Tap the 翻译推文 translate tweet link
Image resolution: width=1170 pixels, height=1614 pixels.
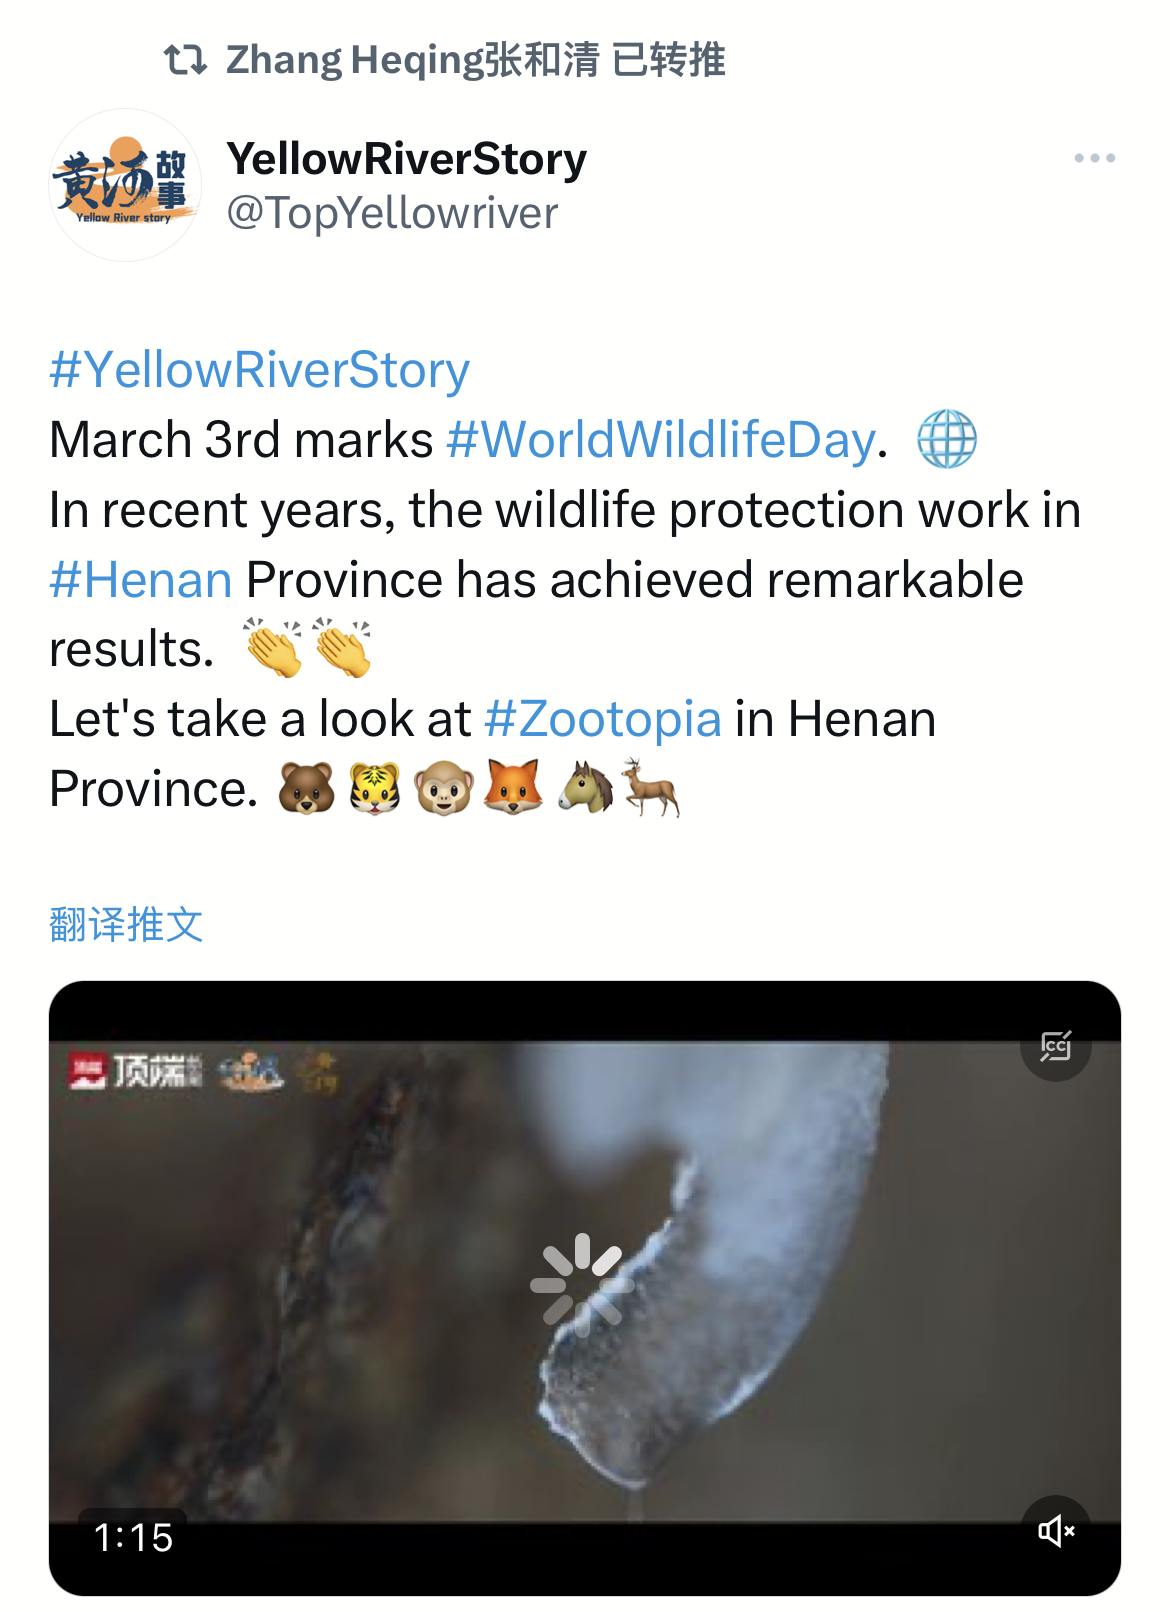click(126, 925)
